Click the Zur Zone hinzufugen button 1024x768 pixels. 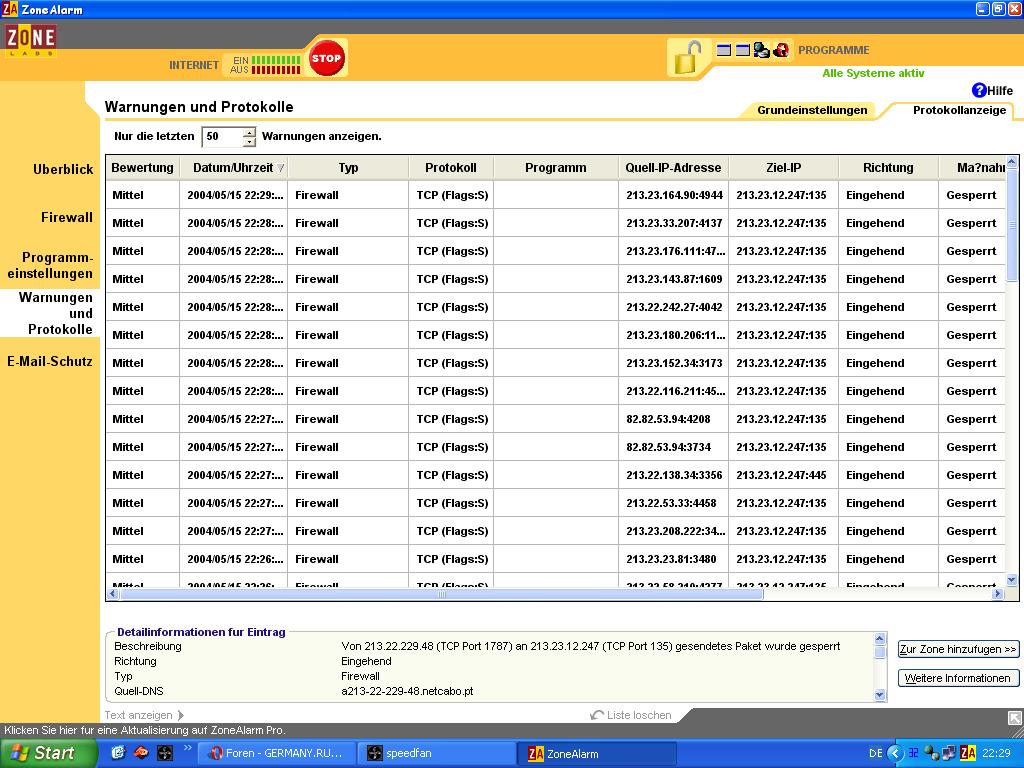click(958, 649)
